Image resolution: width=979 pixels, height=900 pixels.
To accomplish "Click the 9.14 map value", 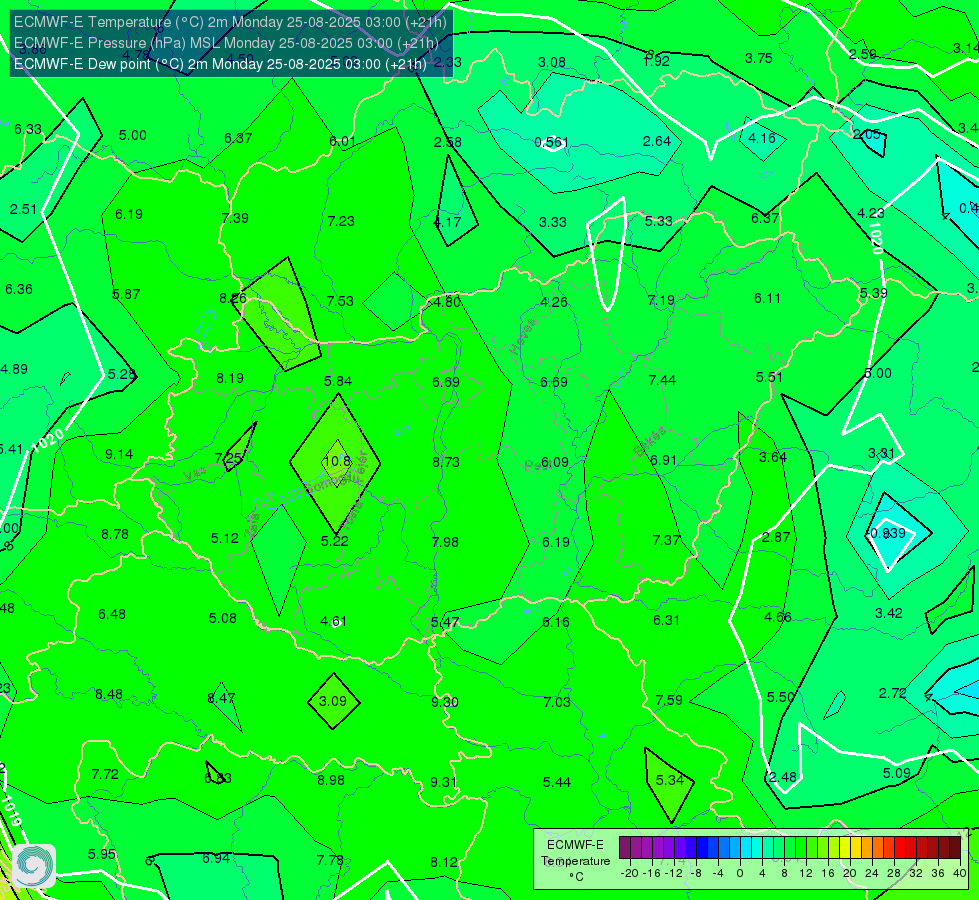I will 119,454.
